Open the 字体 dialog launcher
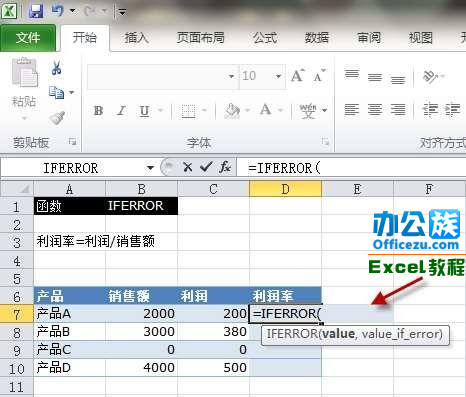The height and width of the screenshot is (397, 466). click(x=325, y=142)
